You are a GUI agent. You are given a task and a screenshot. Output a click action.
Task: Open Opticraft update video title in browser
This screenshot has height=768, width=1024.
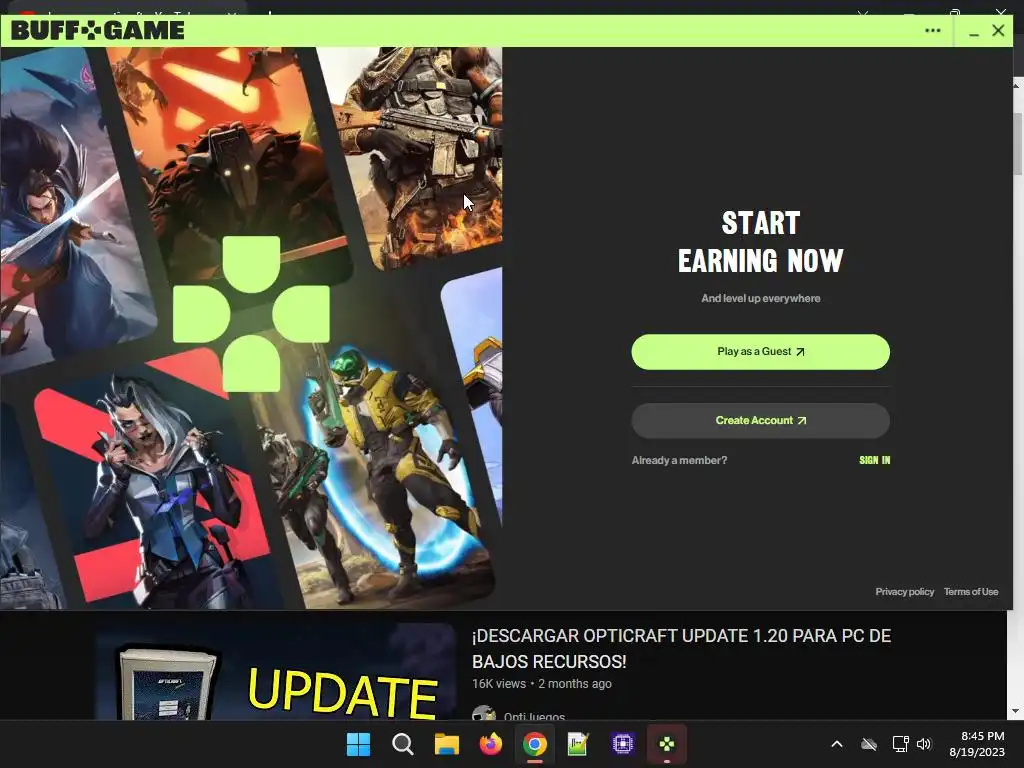(681, 648)
